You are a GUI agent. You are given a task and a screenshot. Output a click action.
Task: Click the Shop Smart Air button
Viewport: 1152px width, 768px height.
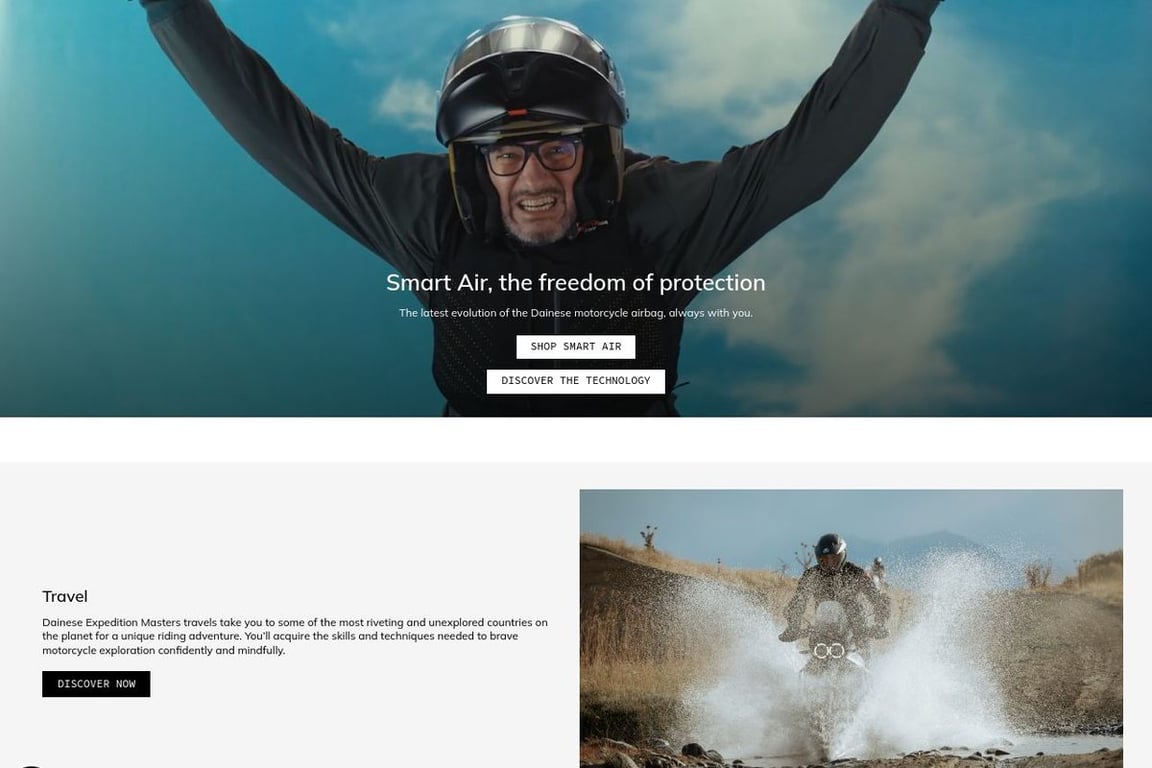click(x=575, y=347)
